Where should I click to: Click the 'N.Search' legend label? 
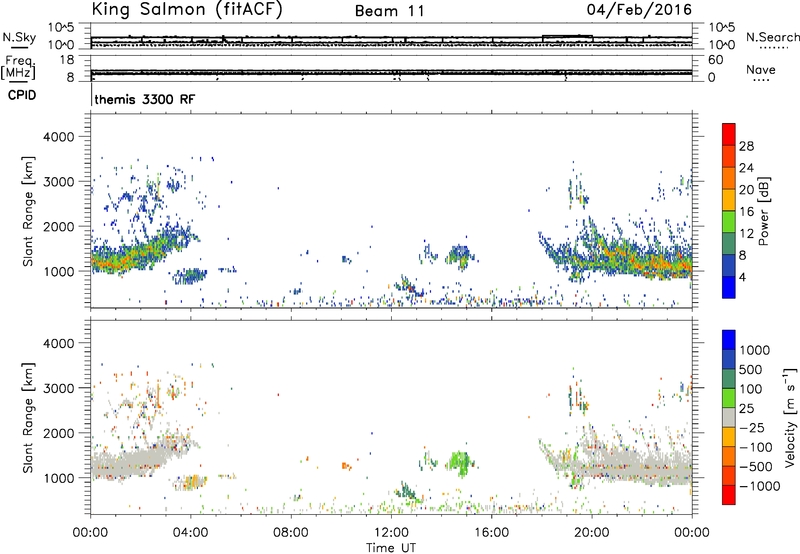772,37
